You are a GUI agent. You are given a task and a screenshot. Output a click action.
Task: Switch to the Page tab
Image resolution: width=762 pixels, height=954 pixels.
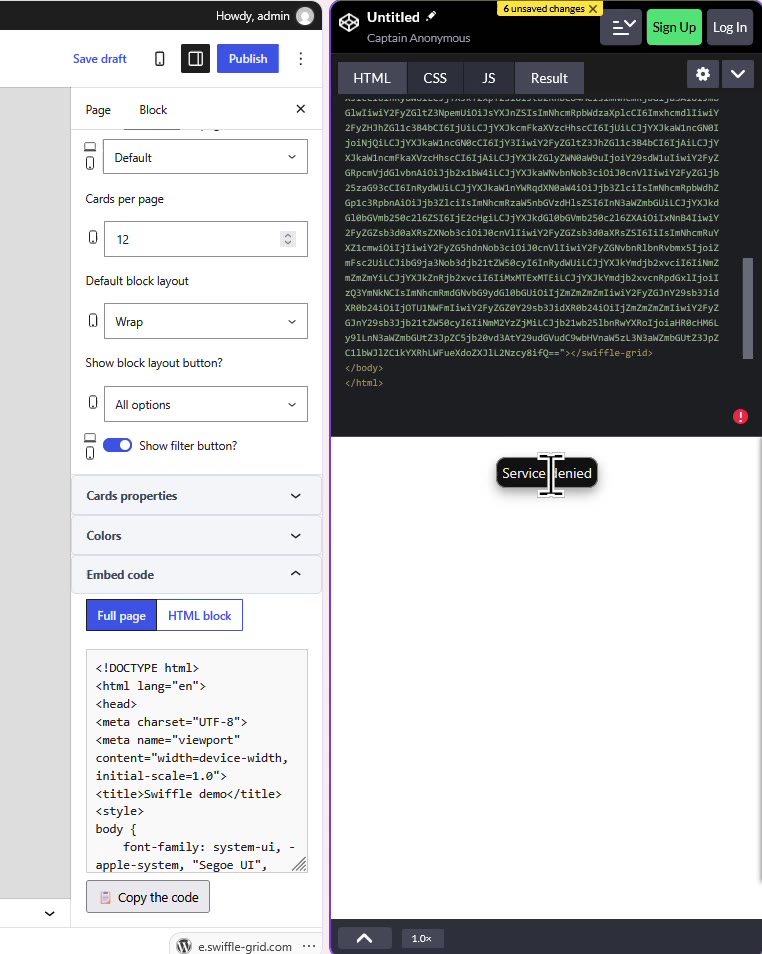98,110
